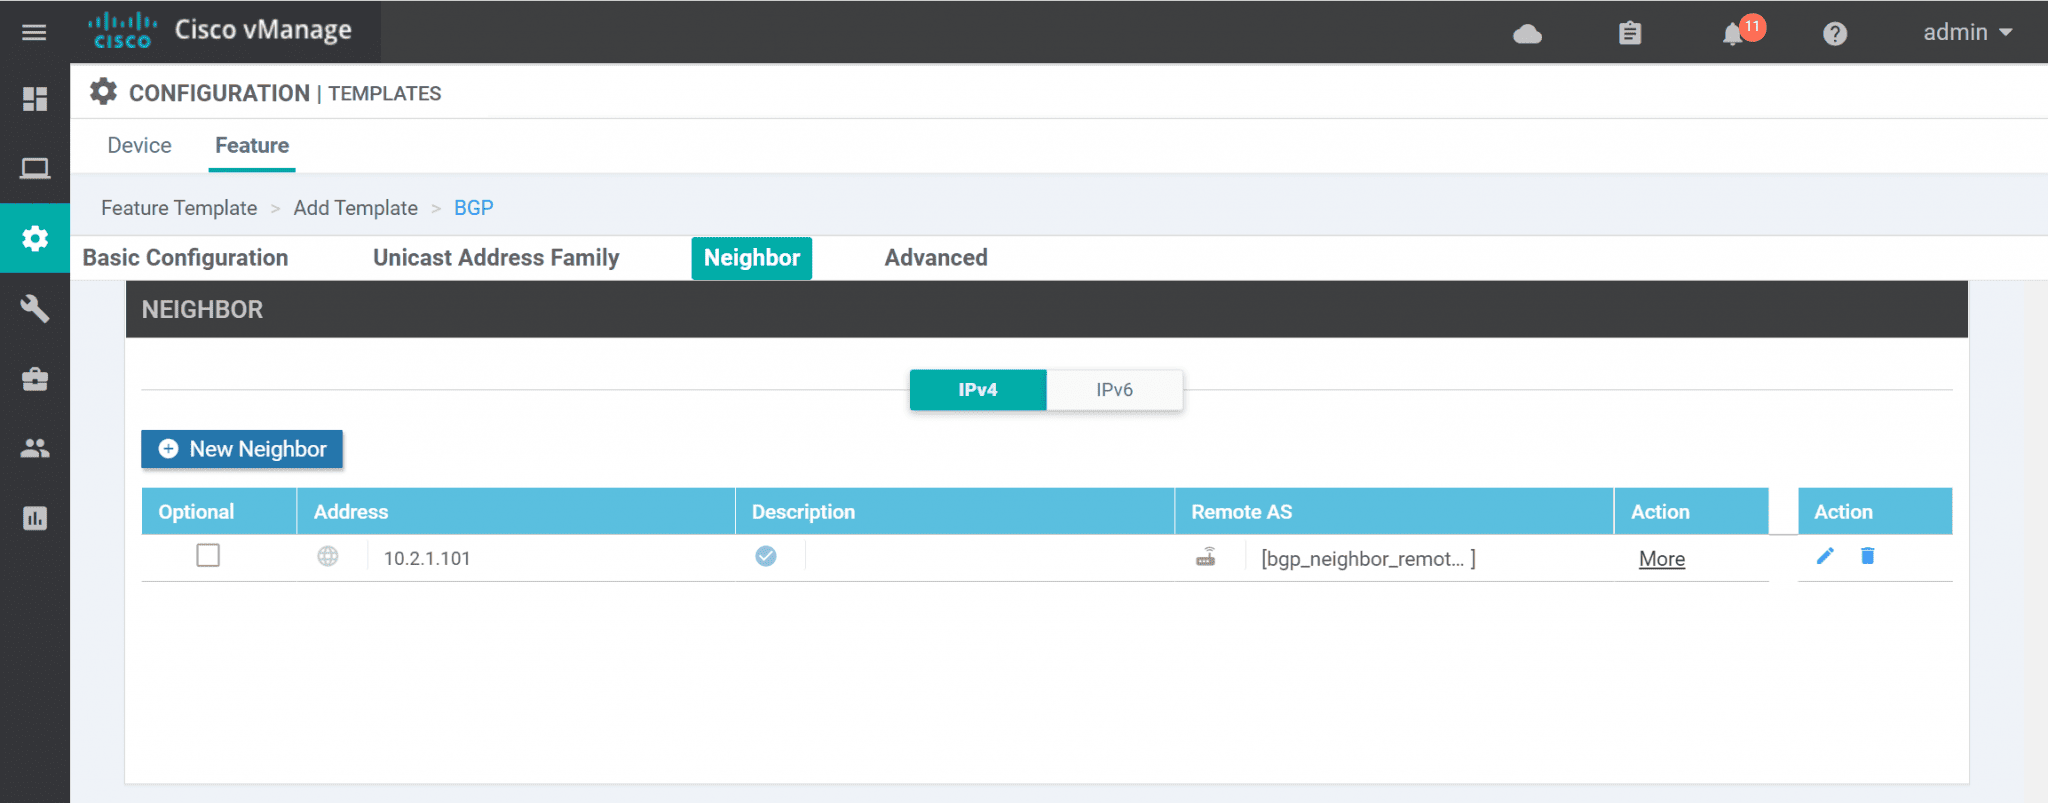Expand the admin user dropdown
This screenshot has height=803, width=2048.
click(x=1967, y=32)
